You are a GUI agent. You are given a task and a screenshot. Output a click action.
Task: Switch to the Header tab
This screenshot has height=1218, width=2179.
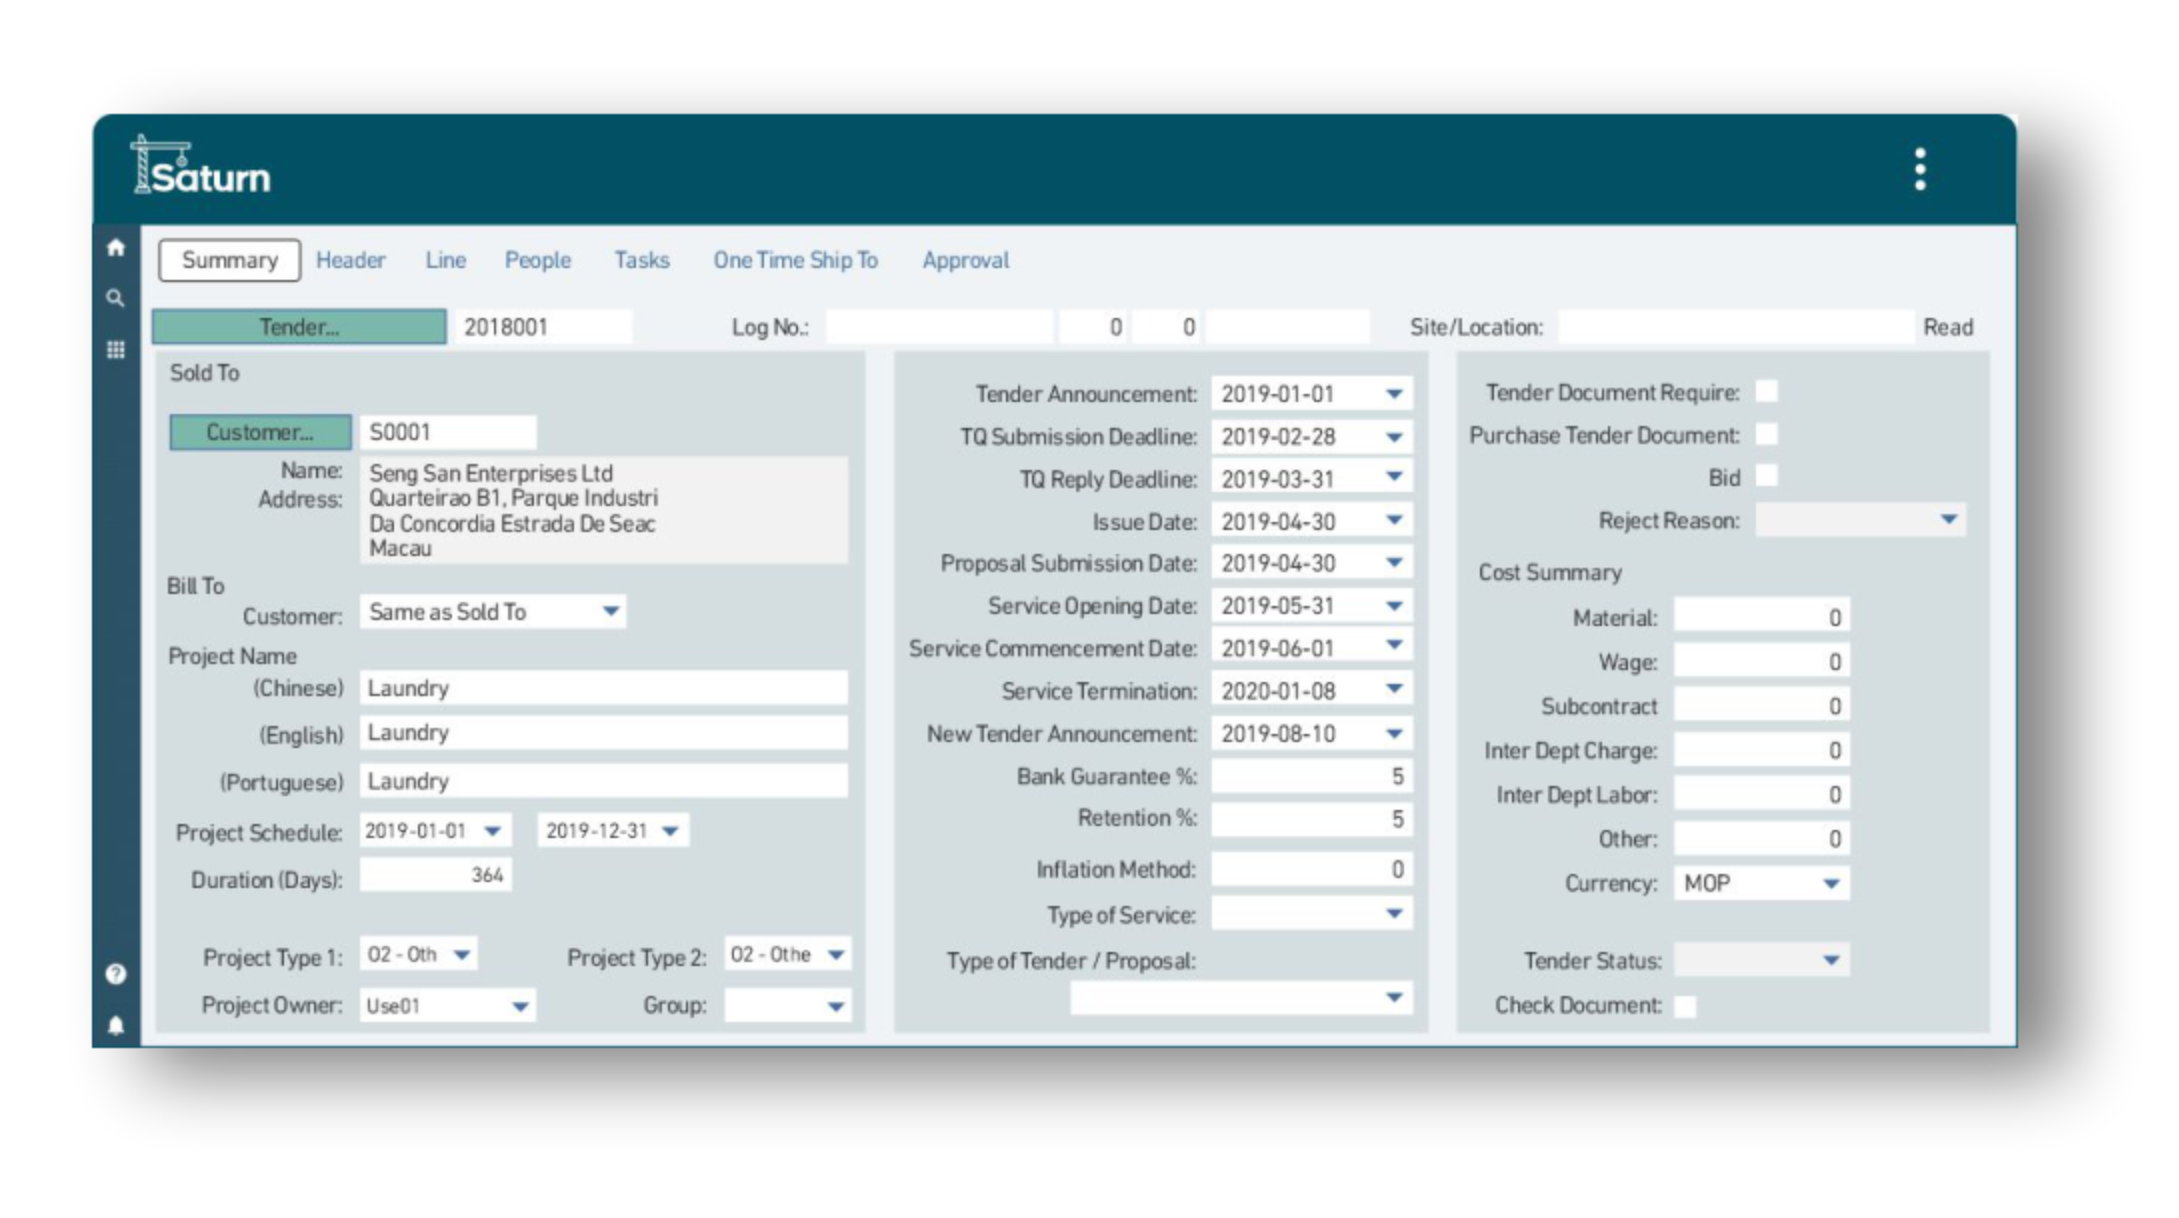tap(350, 260)
